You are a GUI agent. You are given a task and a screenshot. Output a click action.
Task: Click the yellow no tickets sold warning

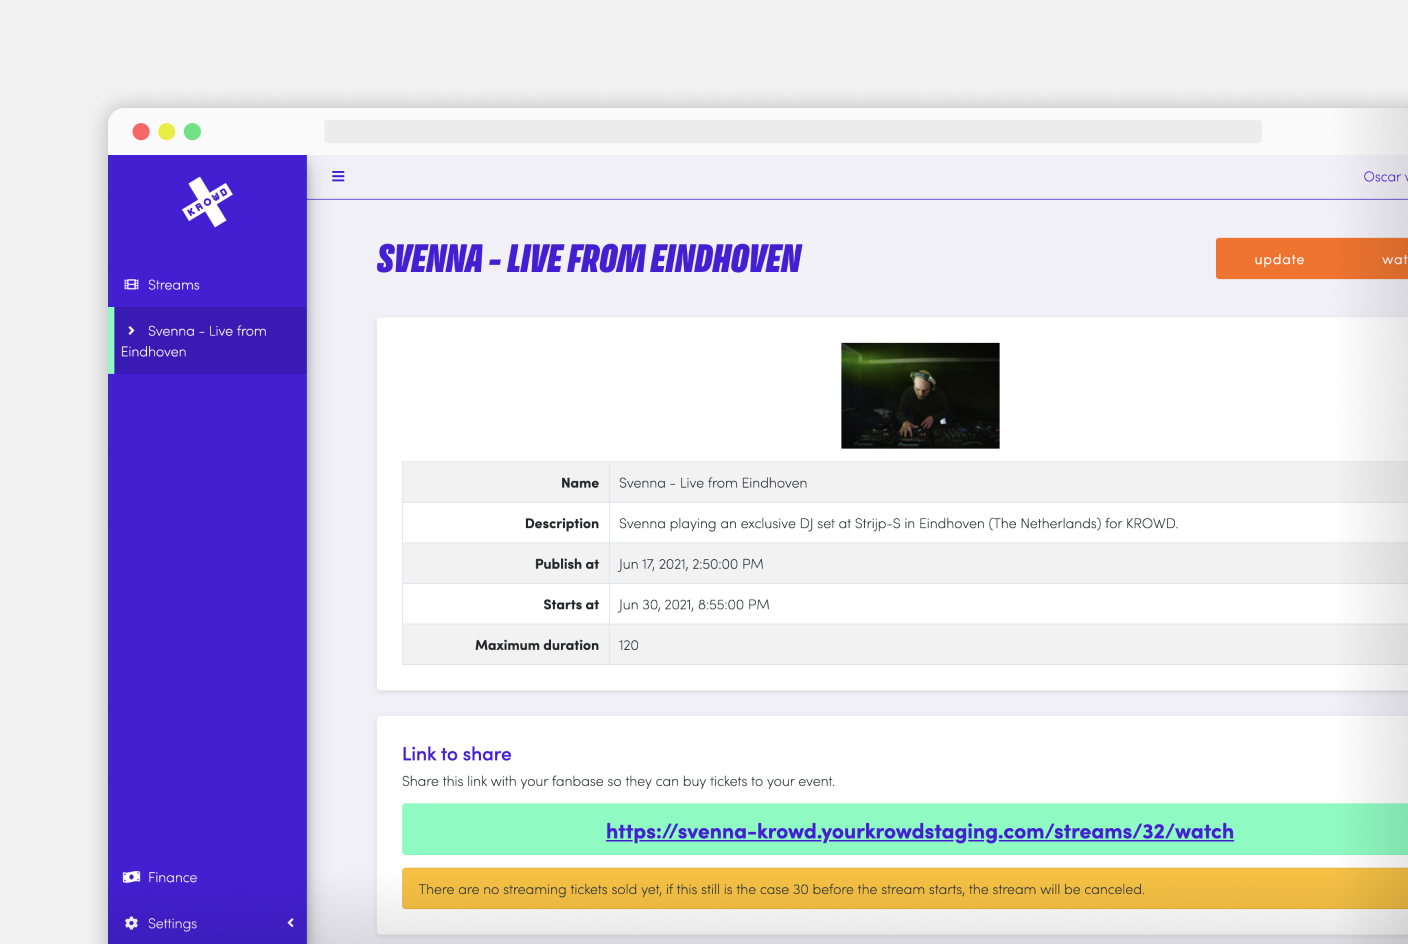(x=904, y=889)
